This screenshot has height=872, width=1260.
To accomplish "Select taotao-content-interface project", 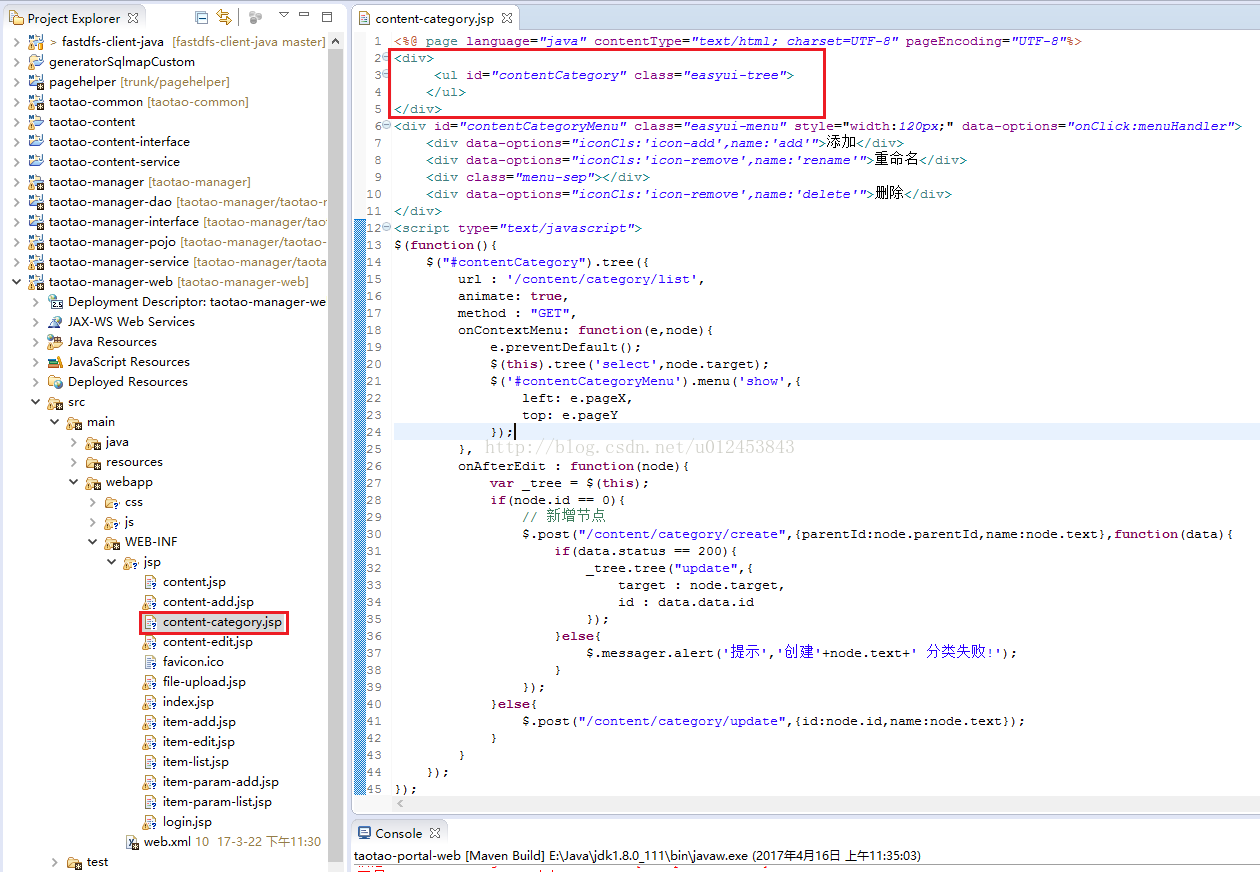I will click(x=119, y=141).
